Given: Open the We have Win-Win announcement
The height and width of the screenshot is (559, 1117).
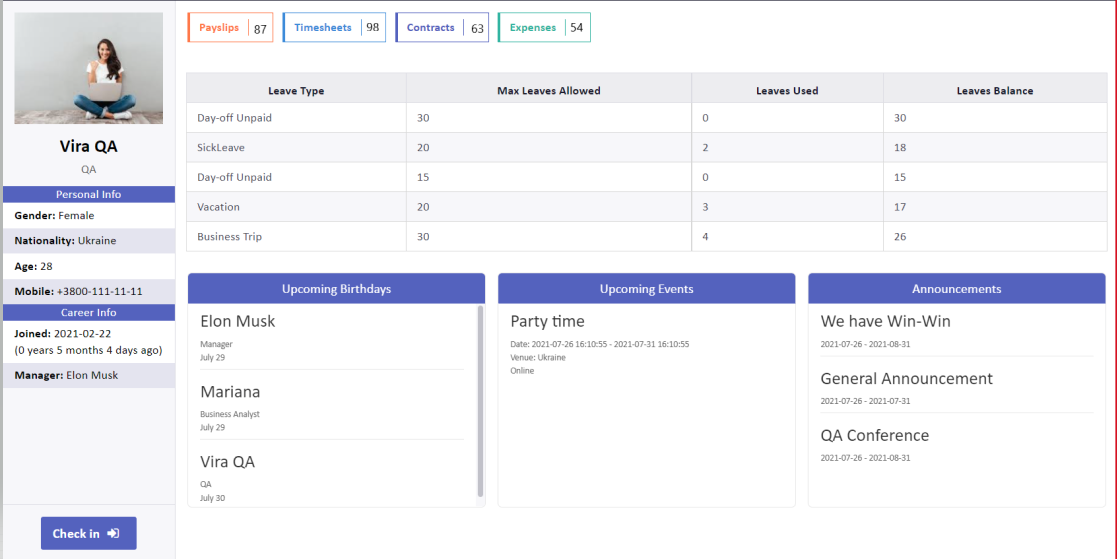Looking at the screenshot, I should pos(885,321).
